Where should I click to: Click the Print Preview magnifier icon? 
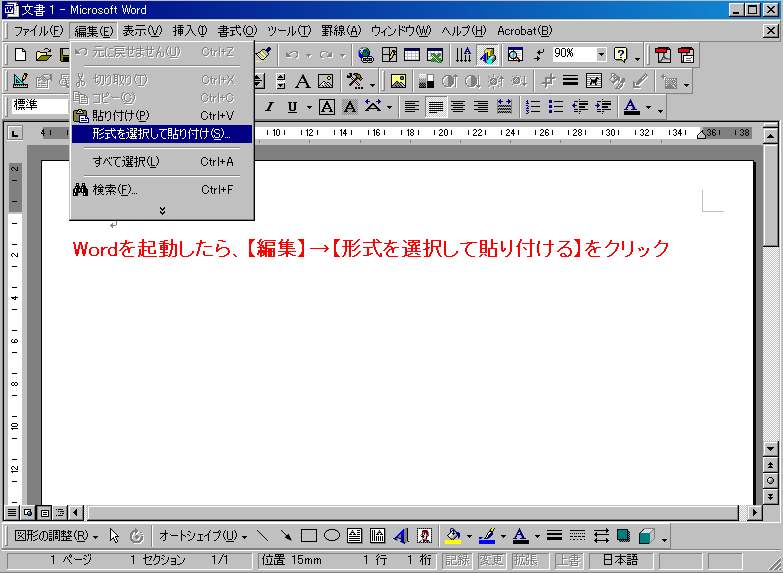point(515,54)
